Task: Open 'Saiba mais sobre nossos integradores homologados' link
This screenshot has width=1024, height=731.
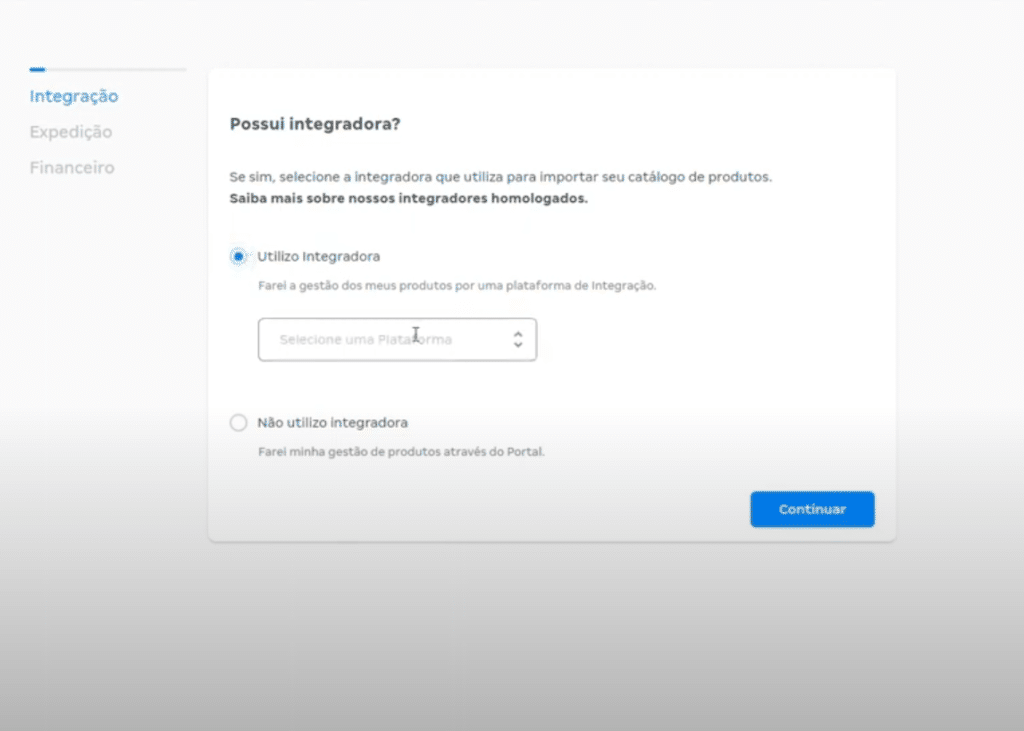Action: point(409,199)
